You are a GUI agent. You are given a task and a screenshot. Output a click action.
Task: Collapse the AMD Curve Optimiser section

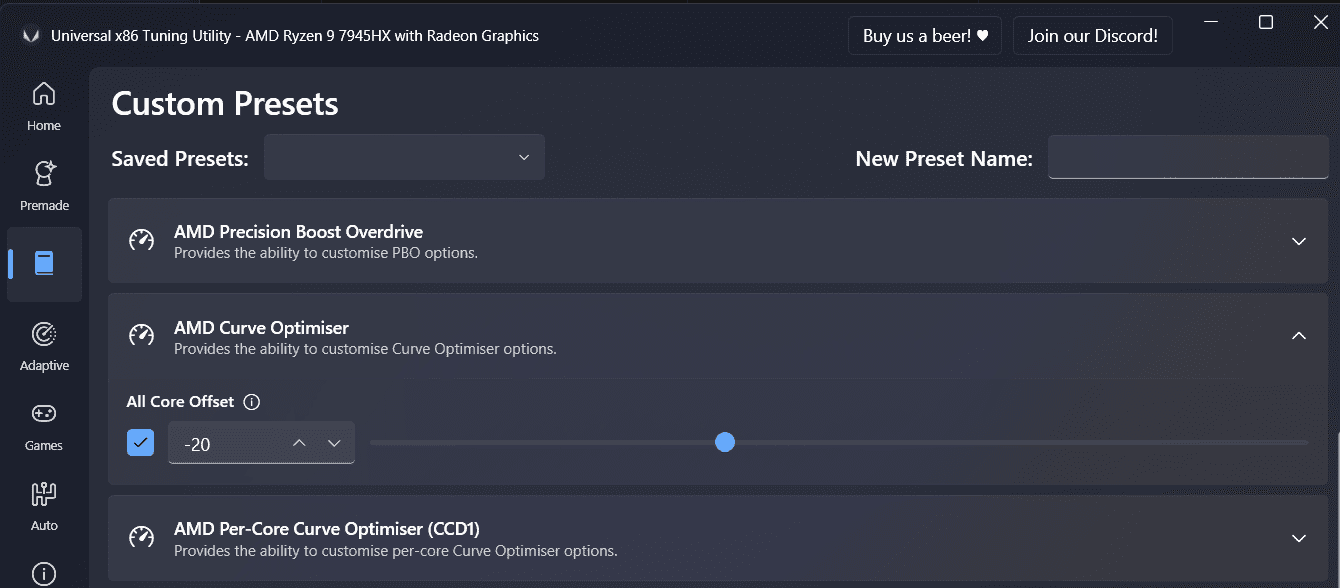(1298, 336)
